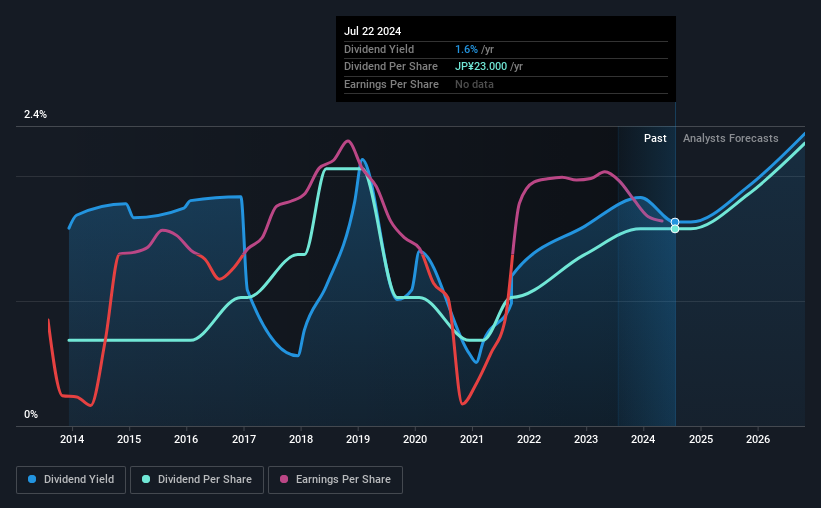The height and width of the screenshot is (508, 821).
Task: Click the Jul 22 2024 tooltip date
Action: pyautogui.click(x=372, y=31)
